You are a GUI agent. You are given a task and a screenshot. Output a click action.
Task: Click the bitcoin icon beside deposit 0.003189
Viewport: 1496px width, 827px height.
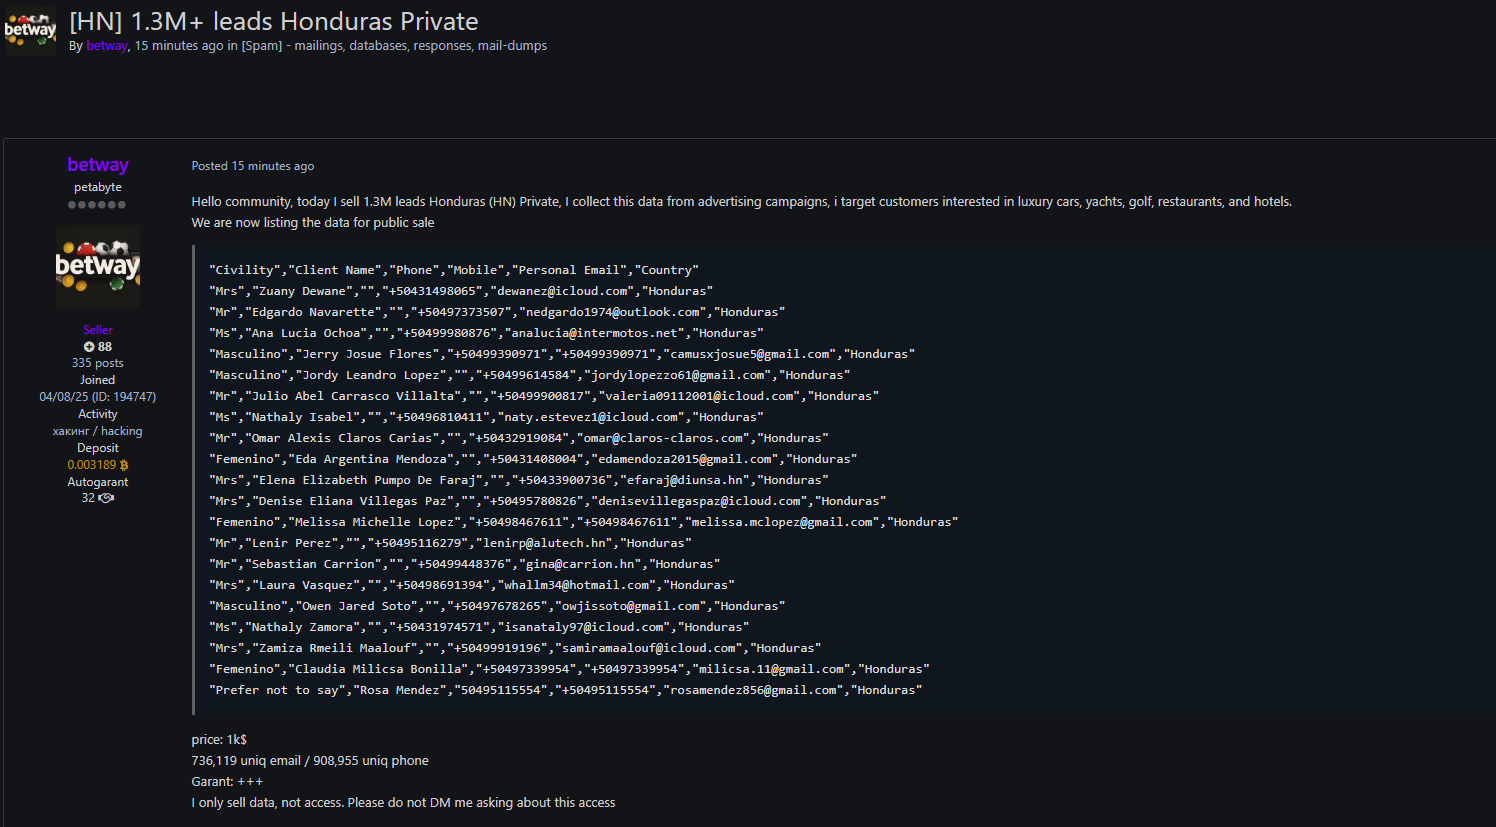(x=124, y=465)
